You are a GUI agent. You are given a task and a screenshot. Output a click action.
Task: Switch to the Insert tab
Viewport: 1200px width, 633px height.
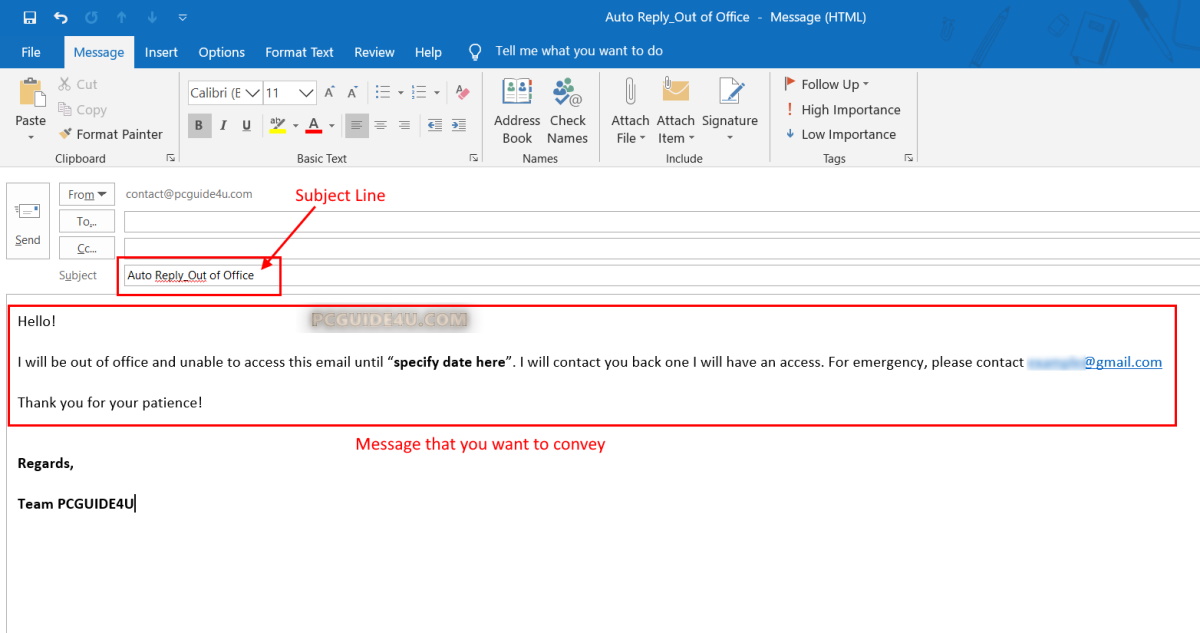161,52
